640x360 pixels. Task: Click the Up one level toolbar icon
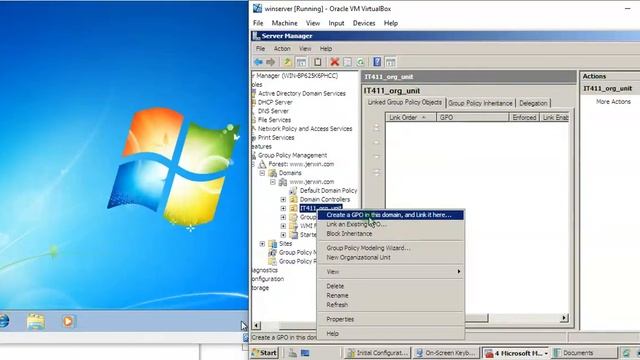coord(287,62)
